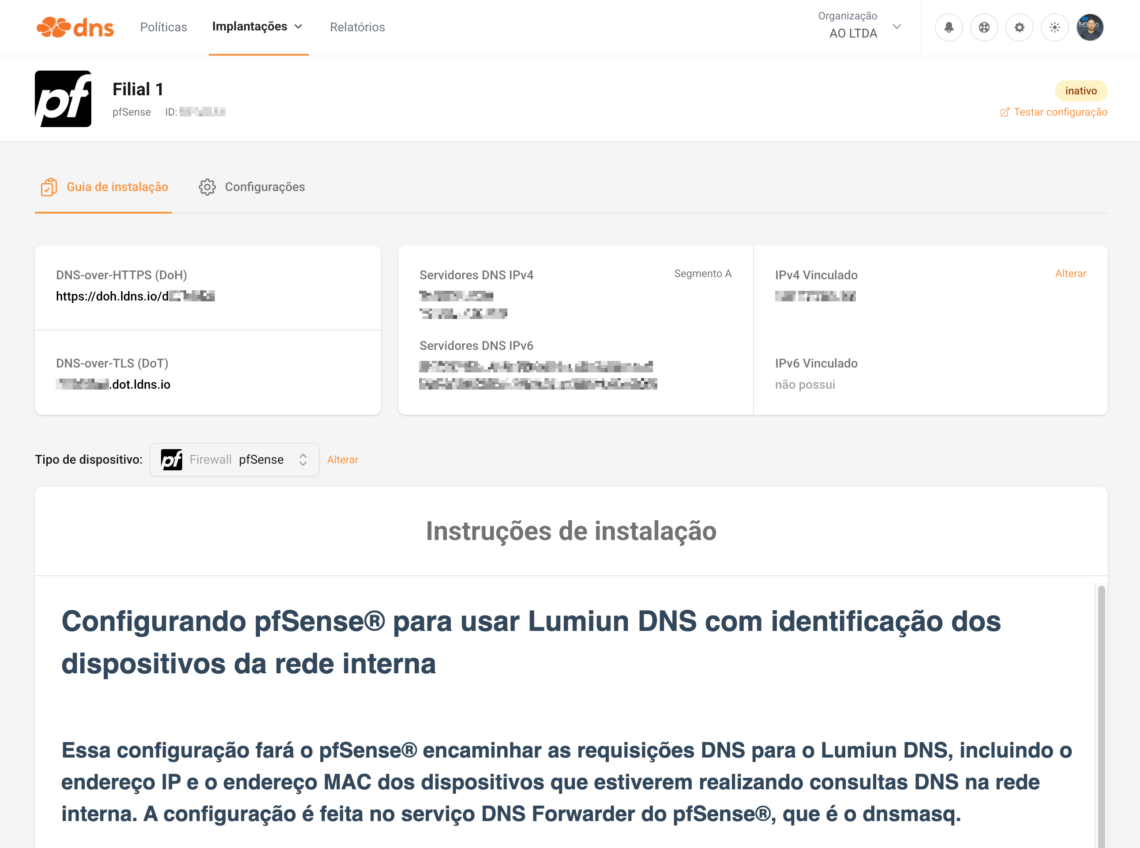
Task: Switch to the Configurações tab
Action: click(264, 187)
